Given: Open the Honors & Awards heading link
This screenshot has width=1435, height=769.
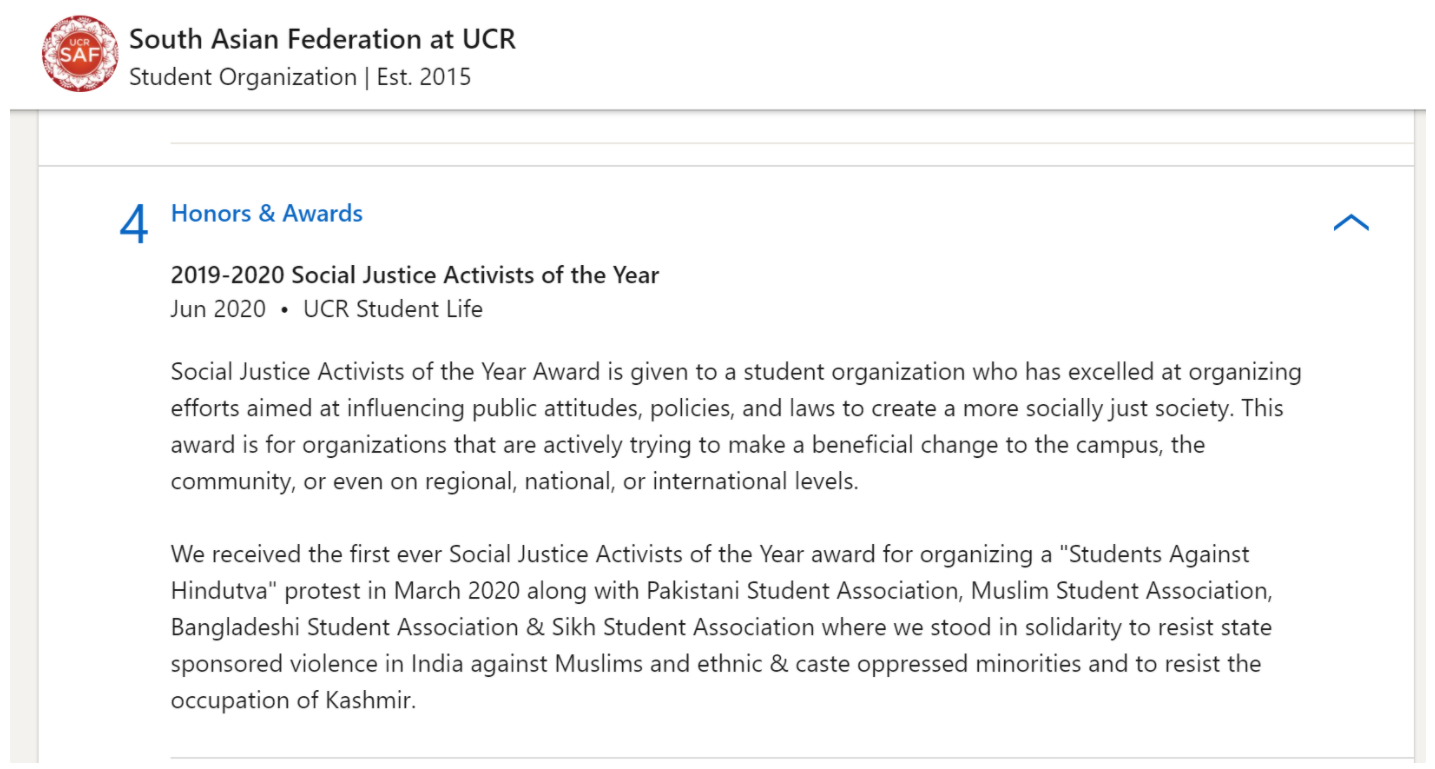Looking at the screenshot, I should click(266, 213).
